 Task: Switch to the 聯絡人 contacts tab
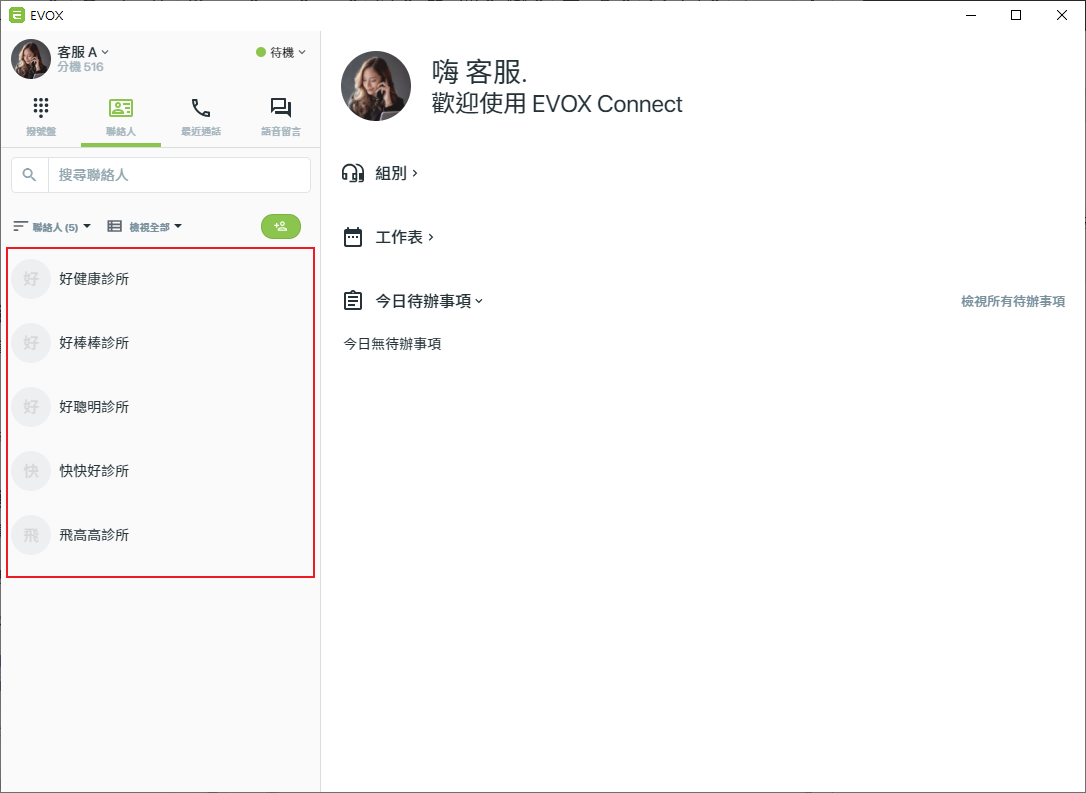click(x=121, y=117)
